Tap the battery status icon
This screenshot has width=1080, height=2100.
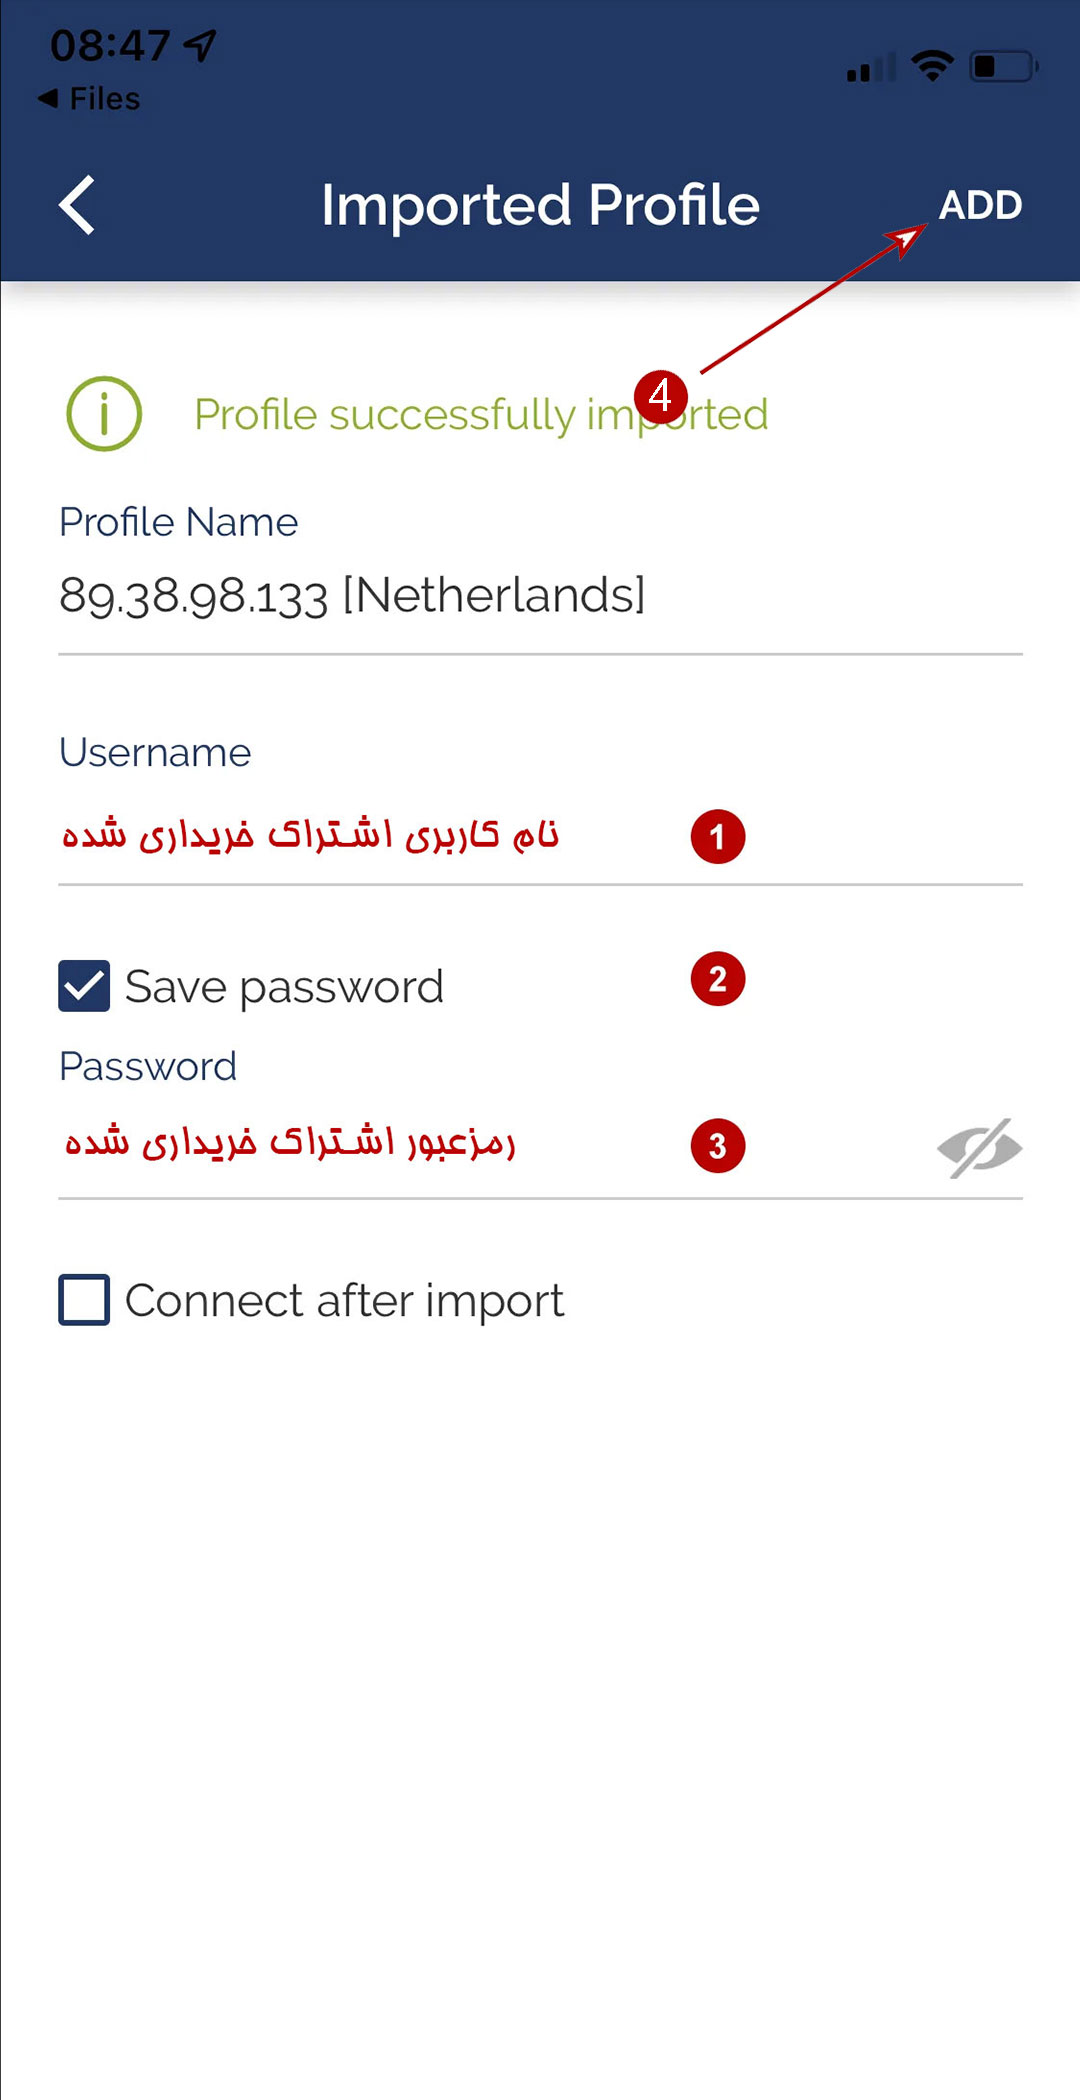[x=1003, y=67]
